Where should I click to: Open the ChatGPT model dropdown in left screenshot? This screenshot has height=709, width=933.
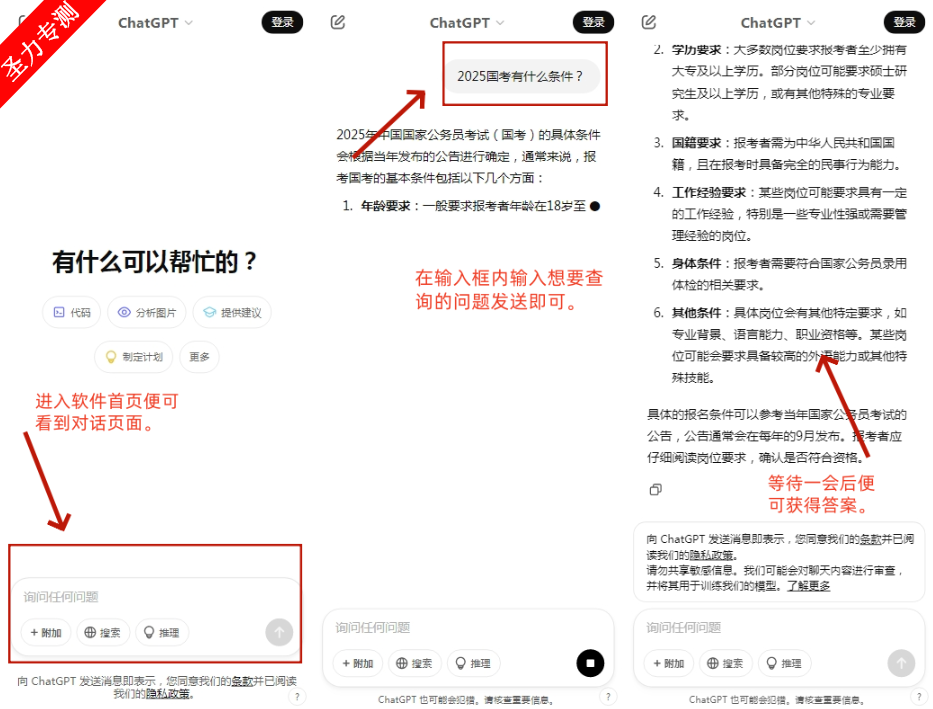pyautogui.click(x=155, y=23)
